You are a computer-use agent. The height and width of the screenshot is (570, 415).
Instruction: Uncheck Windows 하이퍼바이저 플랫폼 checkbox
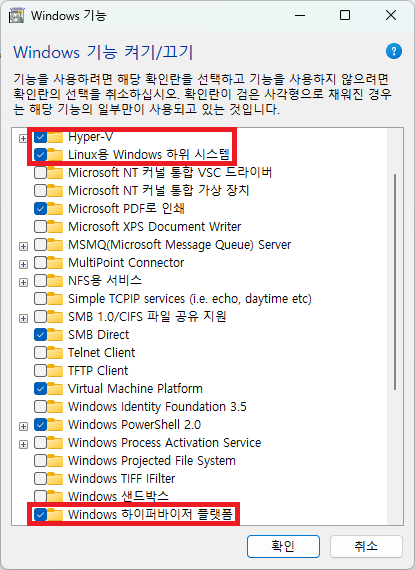click(40, 515)
